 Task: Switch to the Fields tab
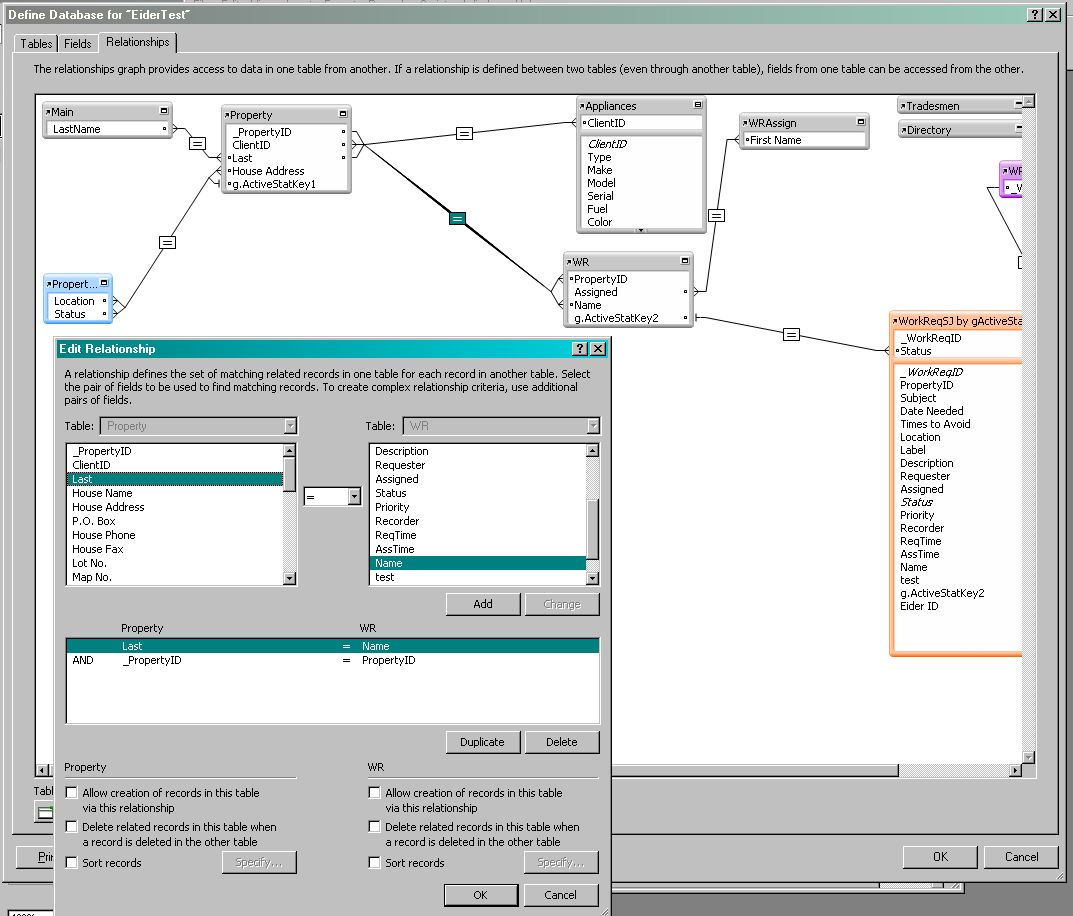point(78,44)
